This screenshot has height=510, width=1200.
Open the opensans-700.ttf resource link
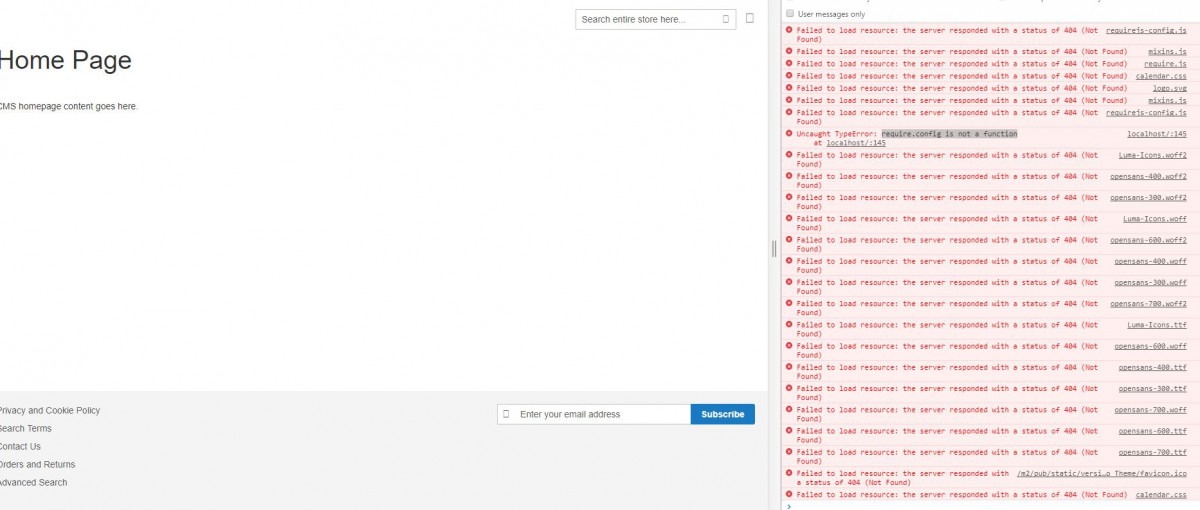[1153, 452]
